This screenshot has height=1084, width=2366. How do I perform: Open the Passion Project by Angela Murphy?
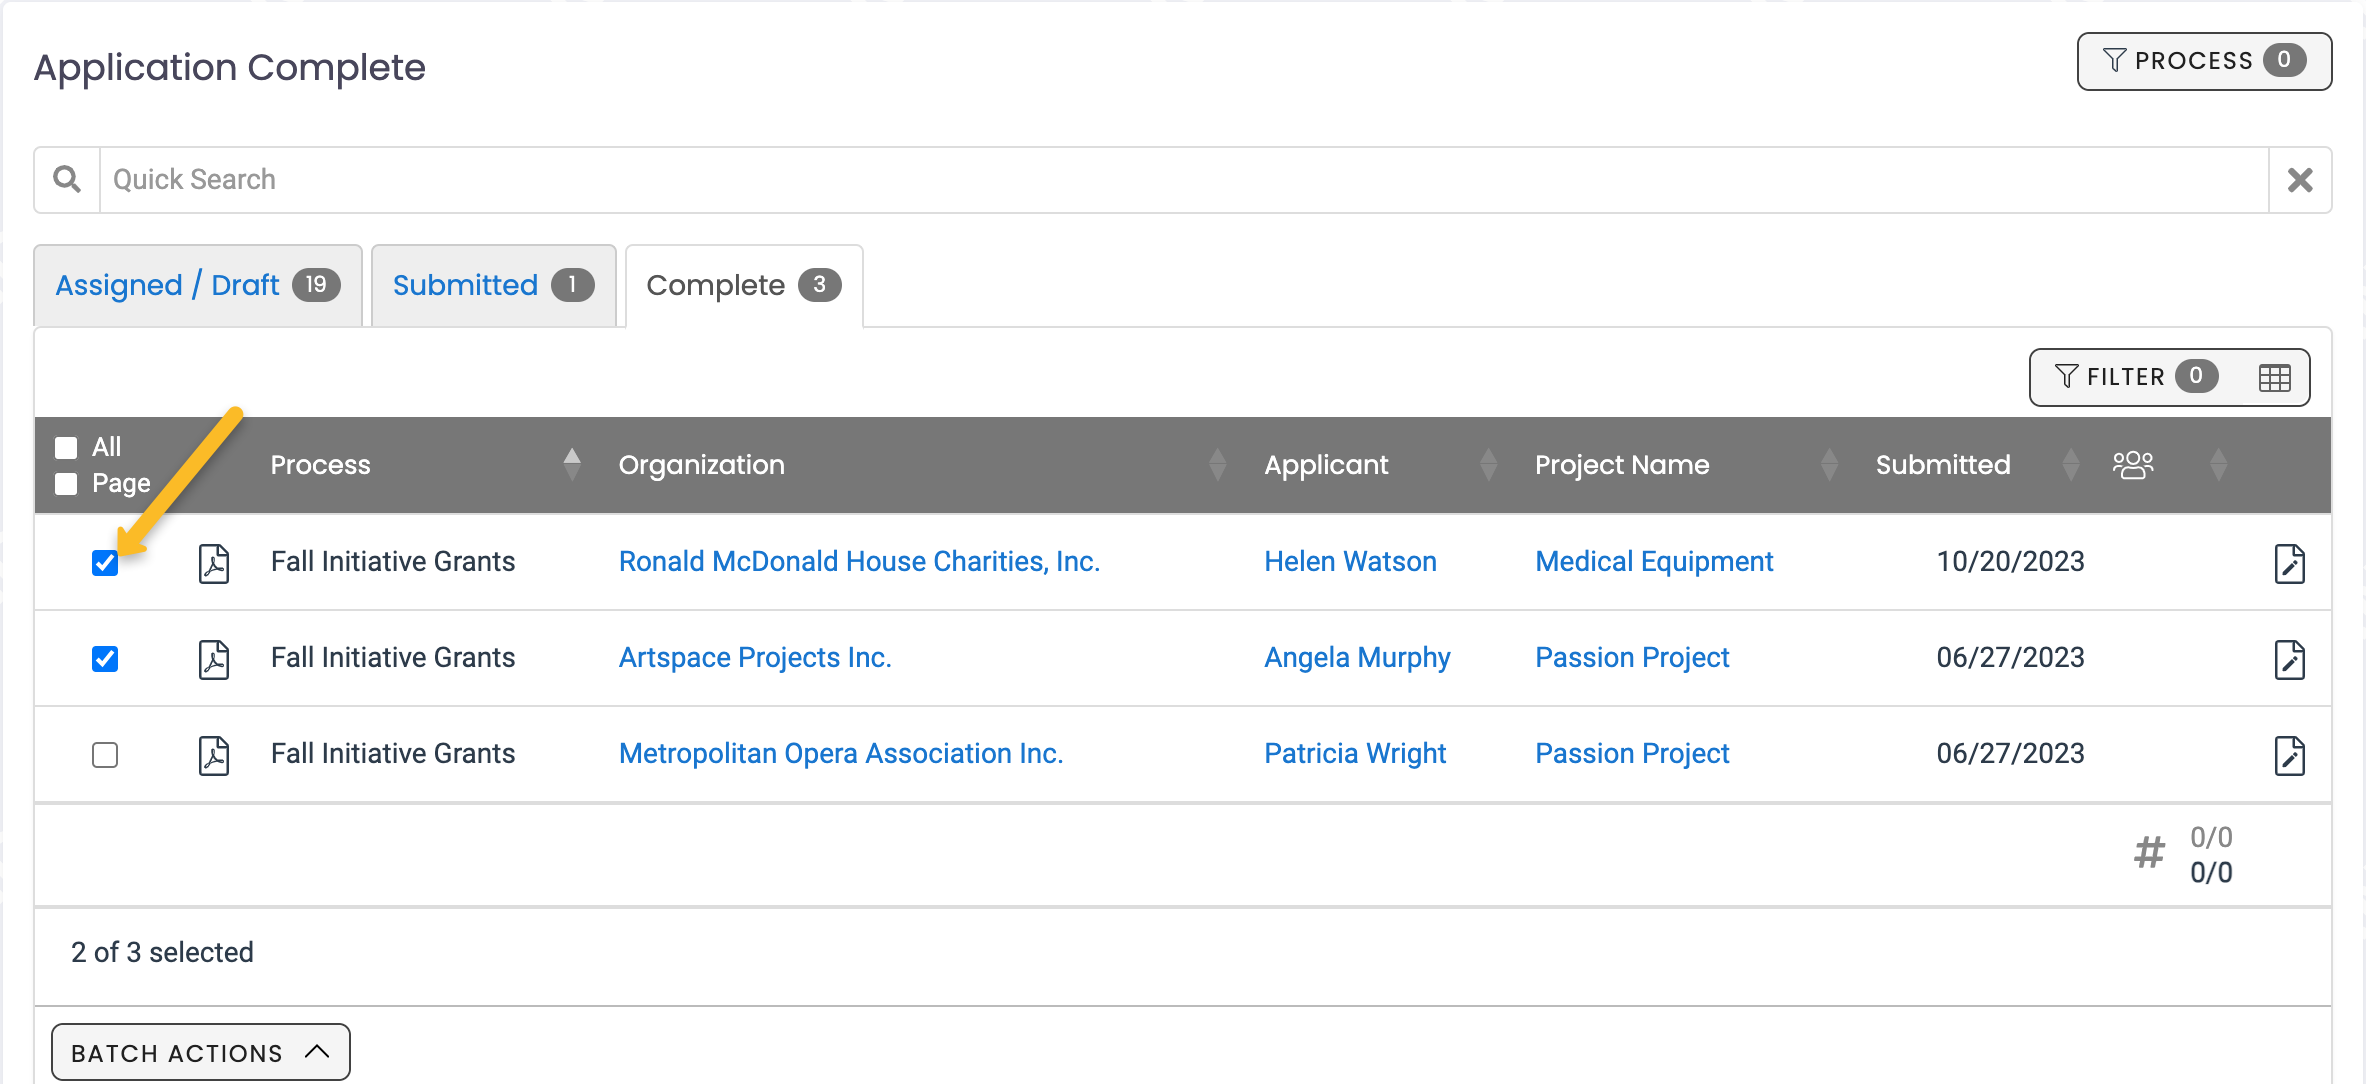(x=1631, y=657)
